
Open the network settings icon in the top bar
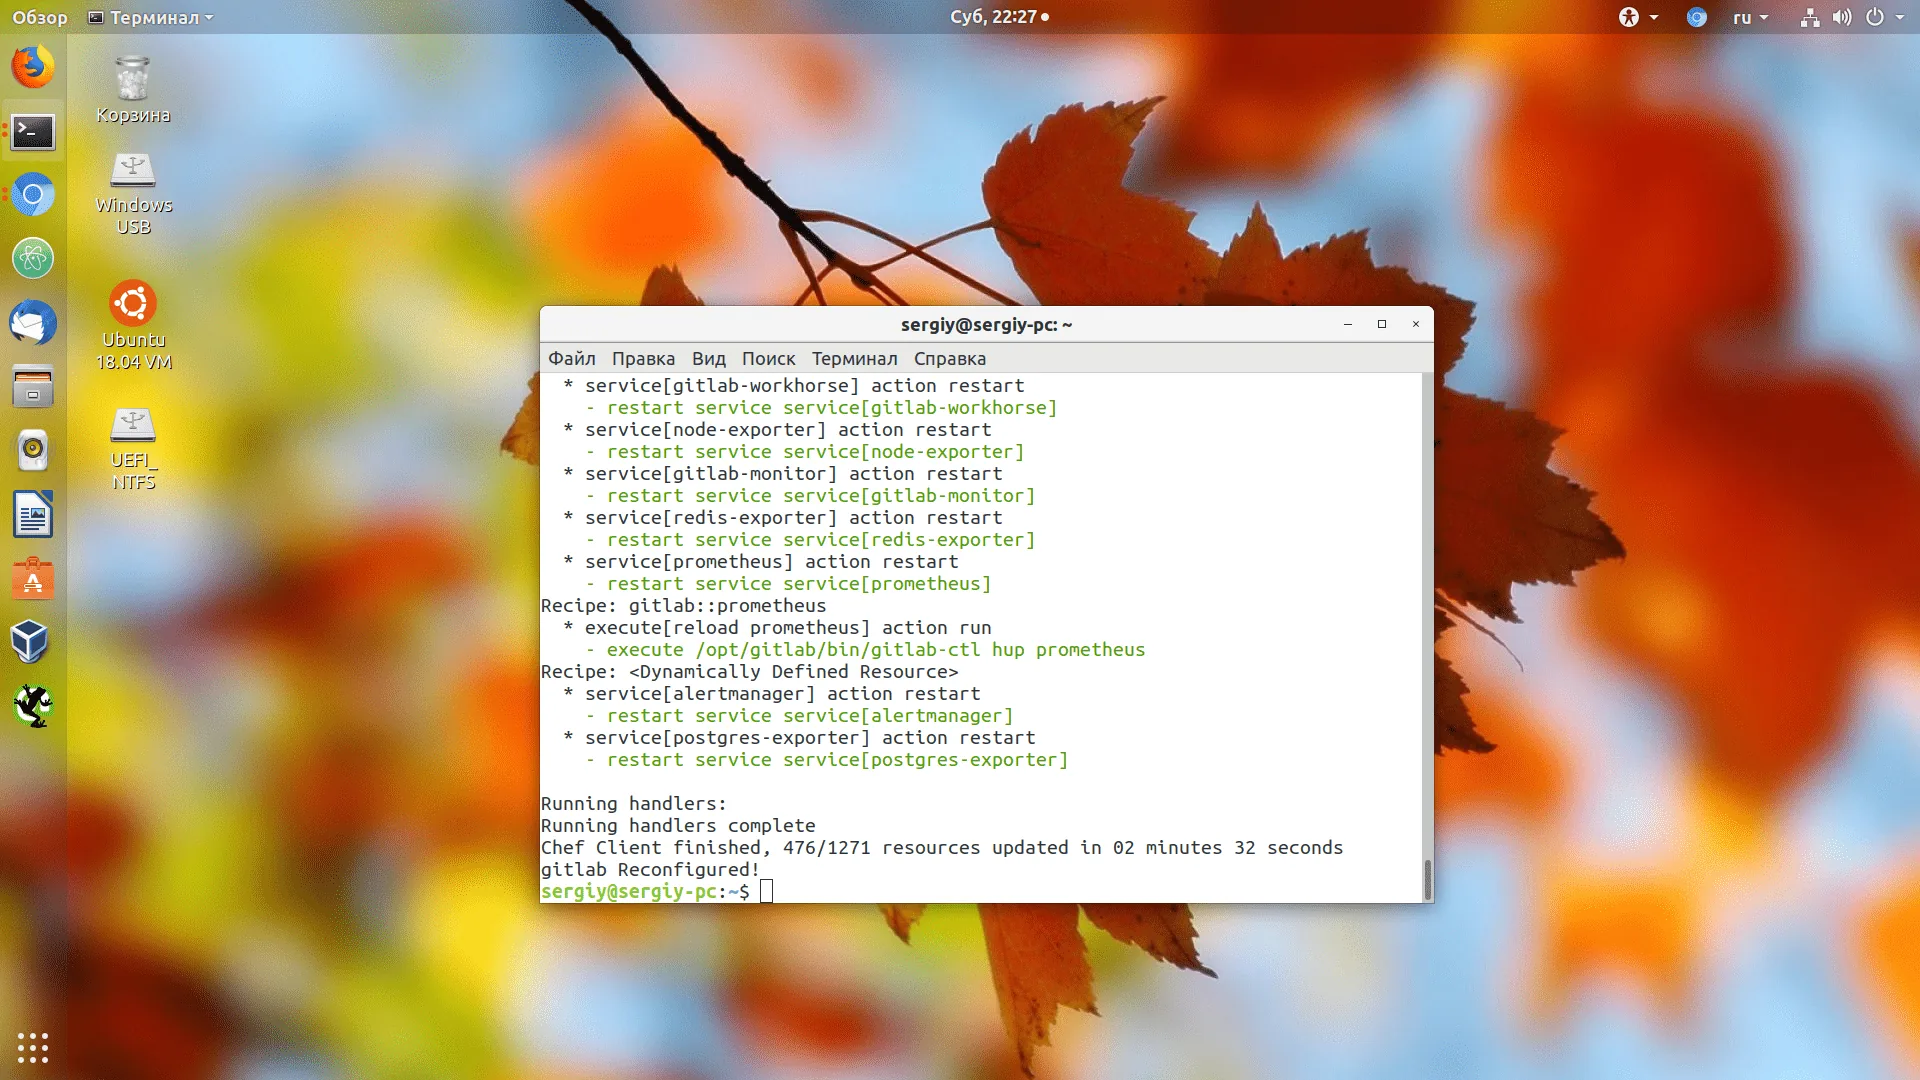pos(1810,17)
